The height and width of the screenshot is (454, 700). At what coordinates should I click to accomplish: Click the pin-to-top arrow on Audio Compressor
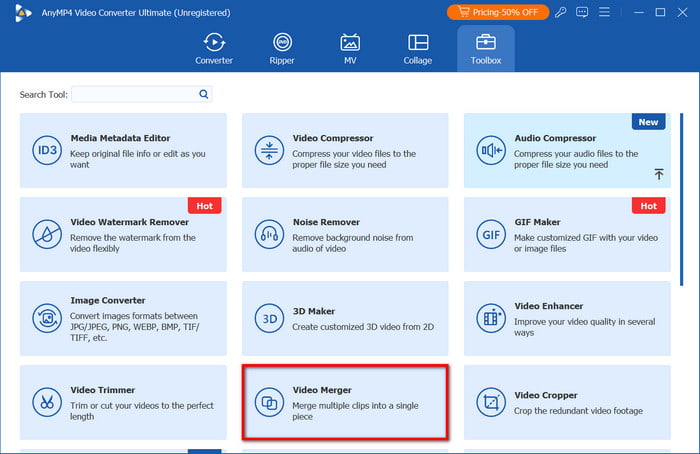659,174
